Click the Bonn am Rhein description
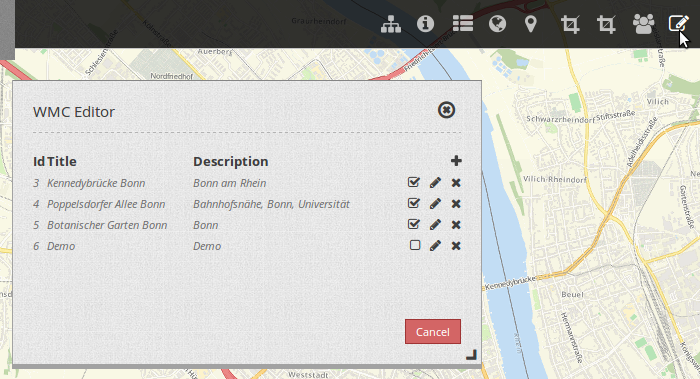 point(229,183)
